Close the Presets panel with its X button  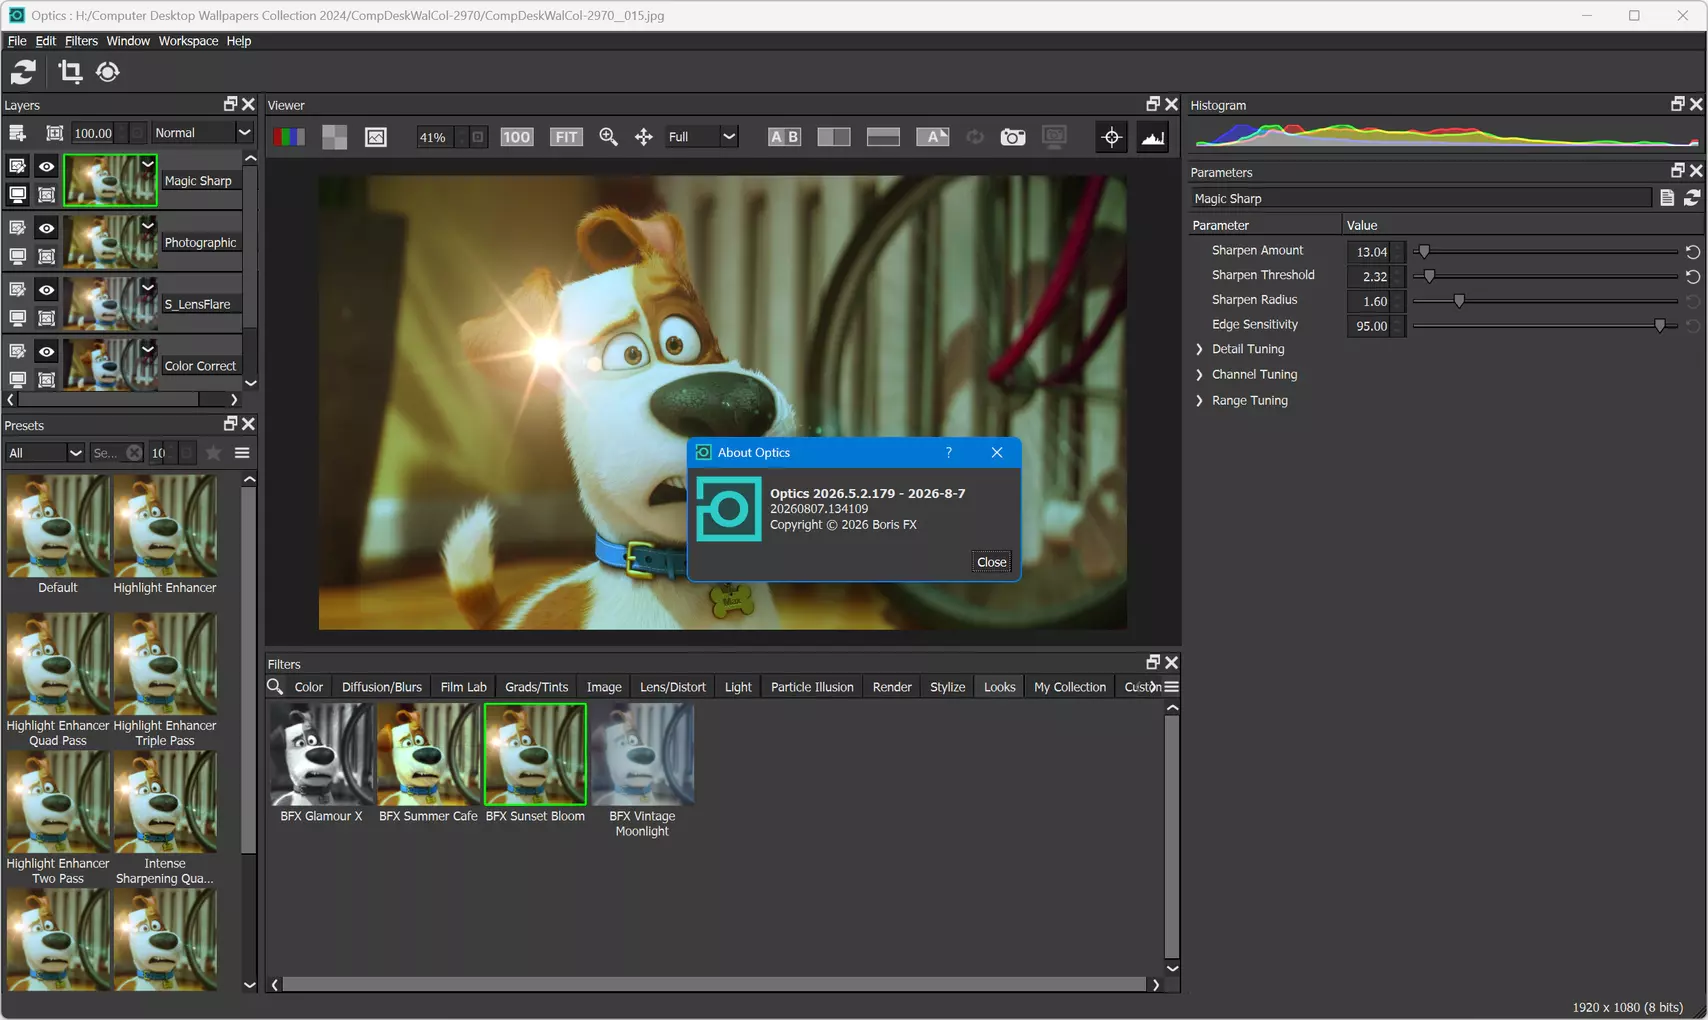[248, 424]
